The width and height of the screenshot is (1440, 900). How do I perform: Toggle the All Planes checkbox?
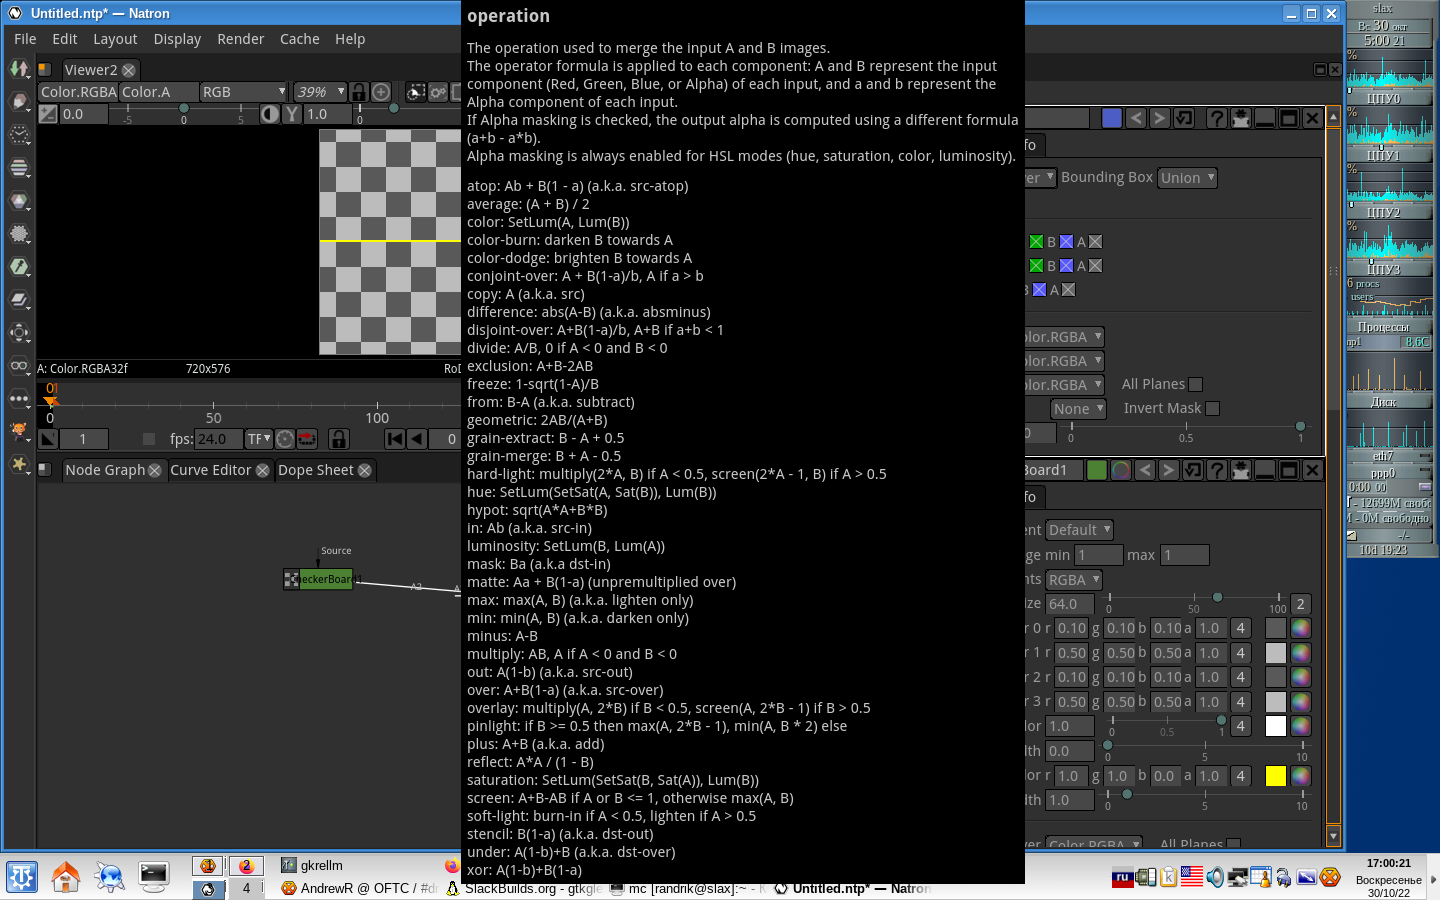click(1195, 384)
